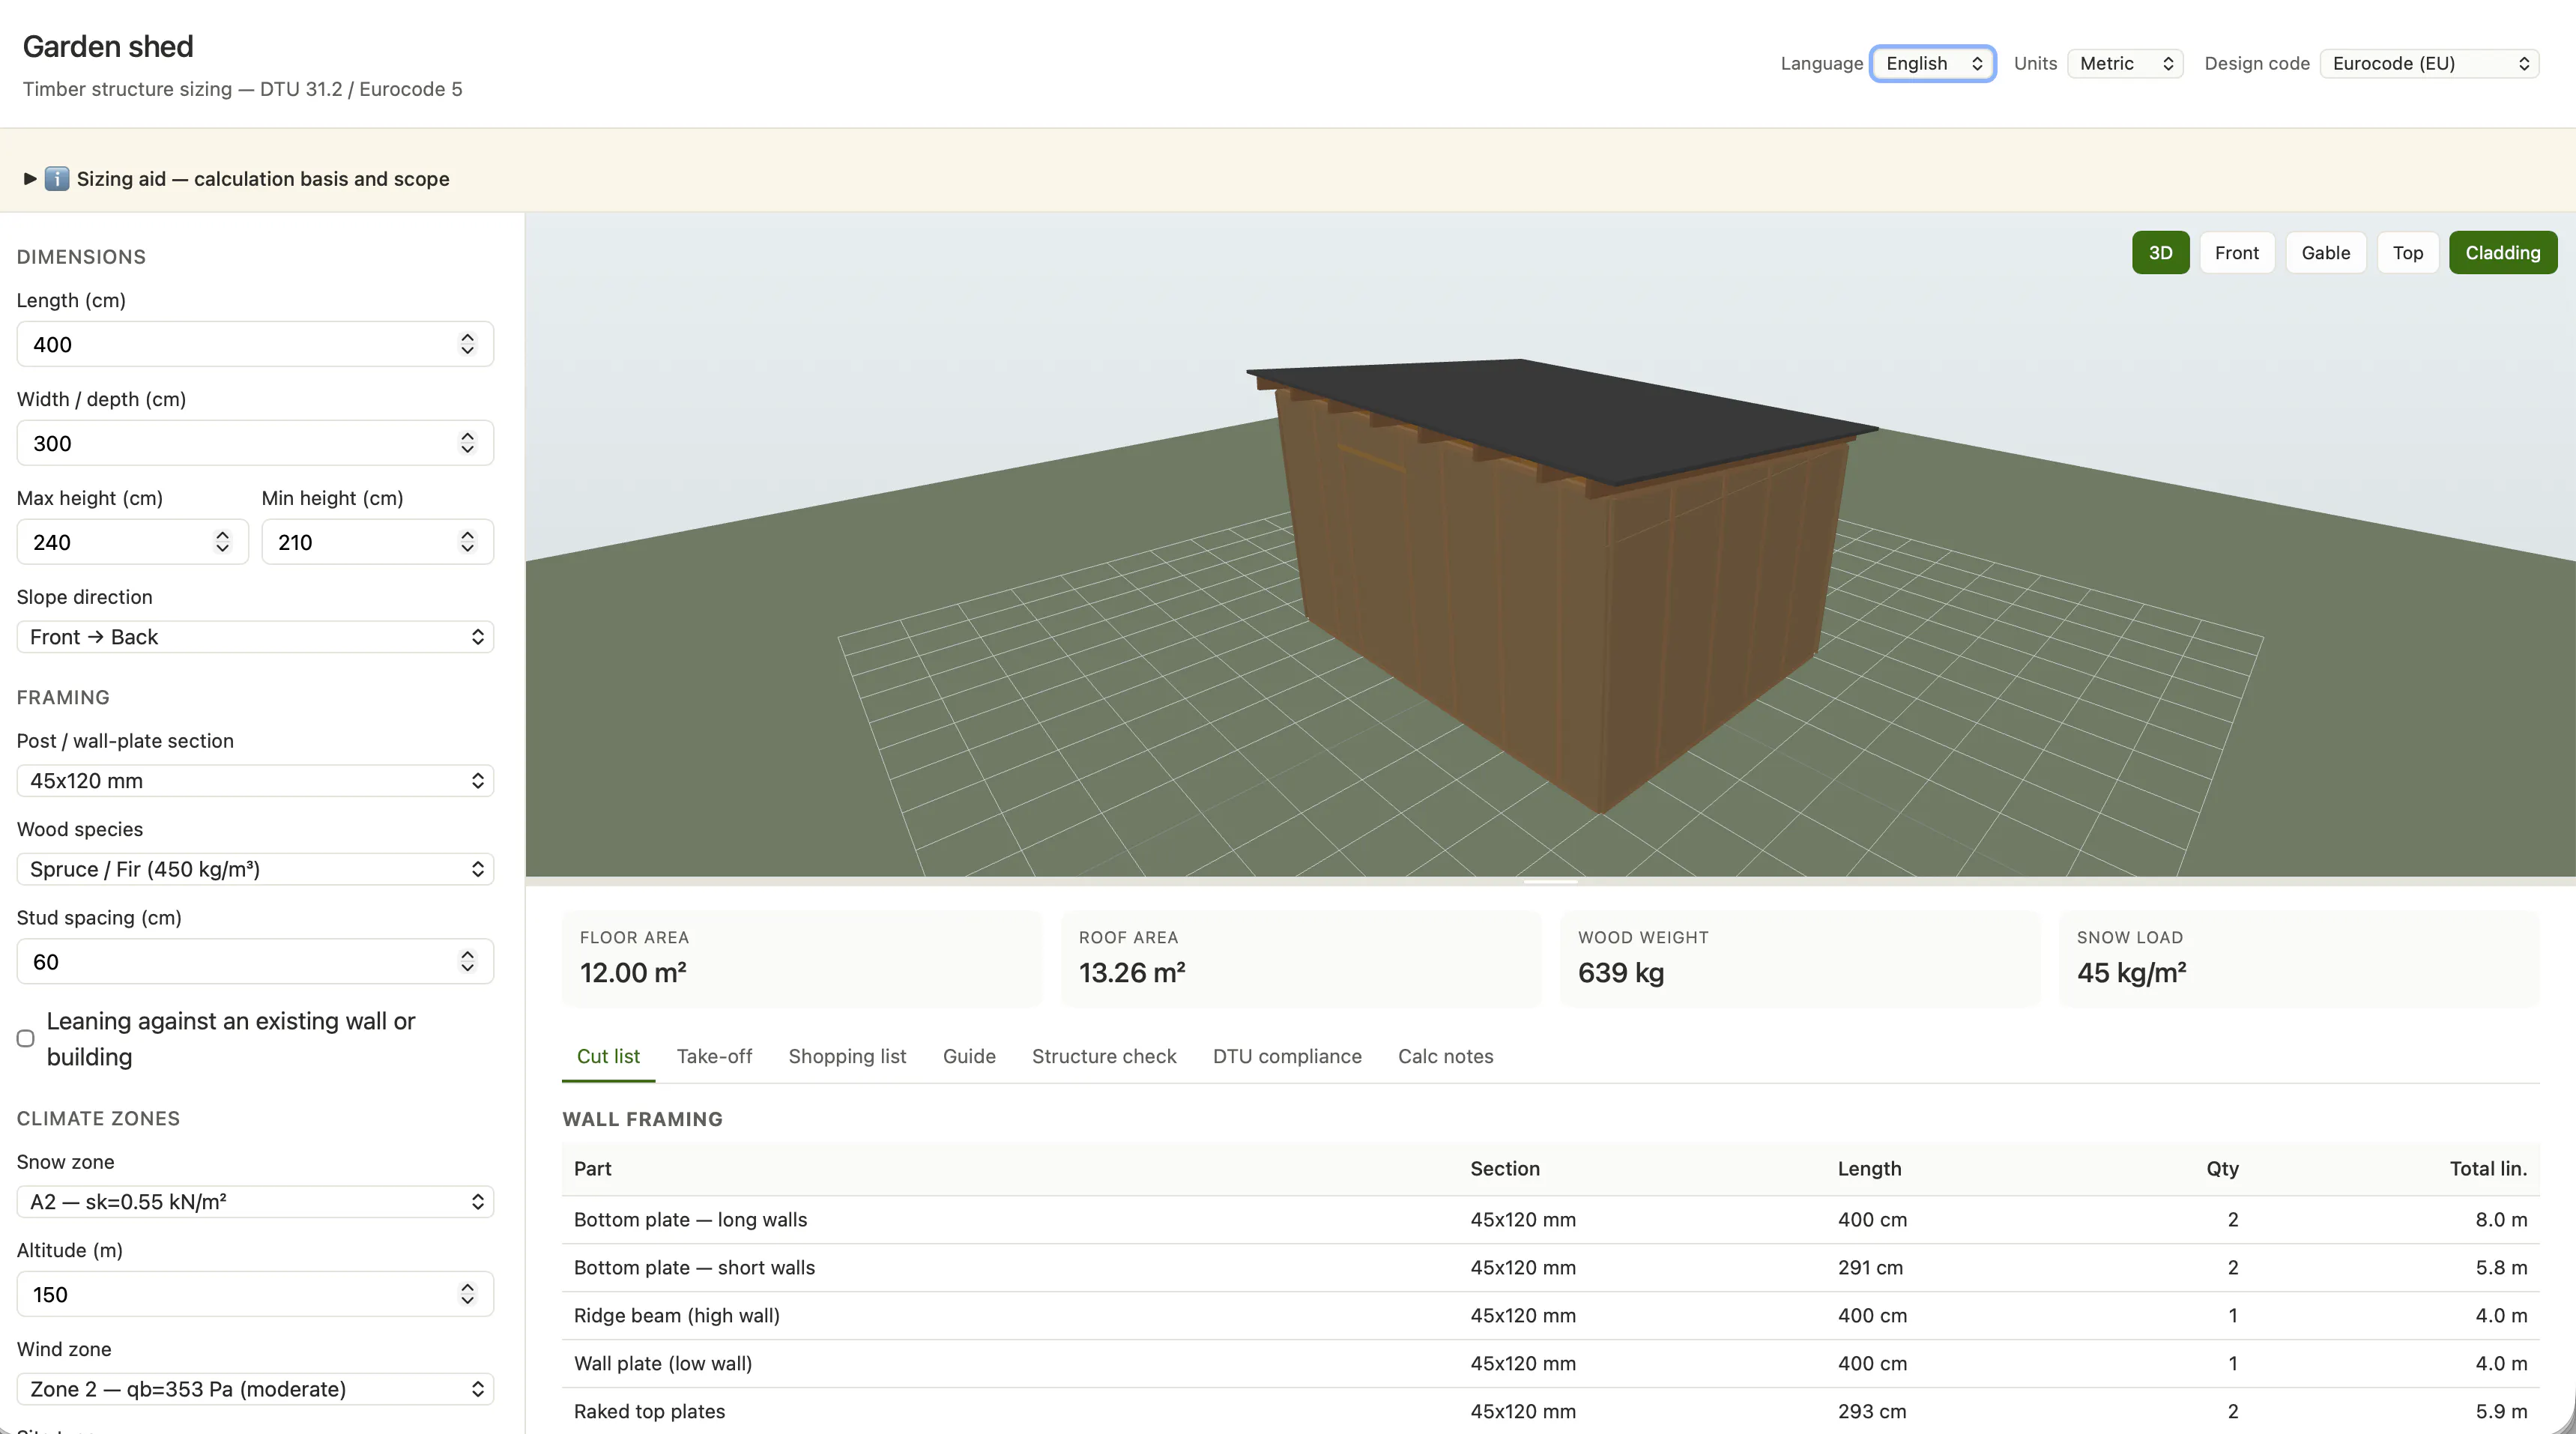This screenshot has width=2576, height=1434.
Task: Click the FLOOR AREA 12.00 m² card
Action: pos(801,958)
